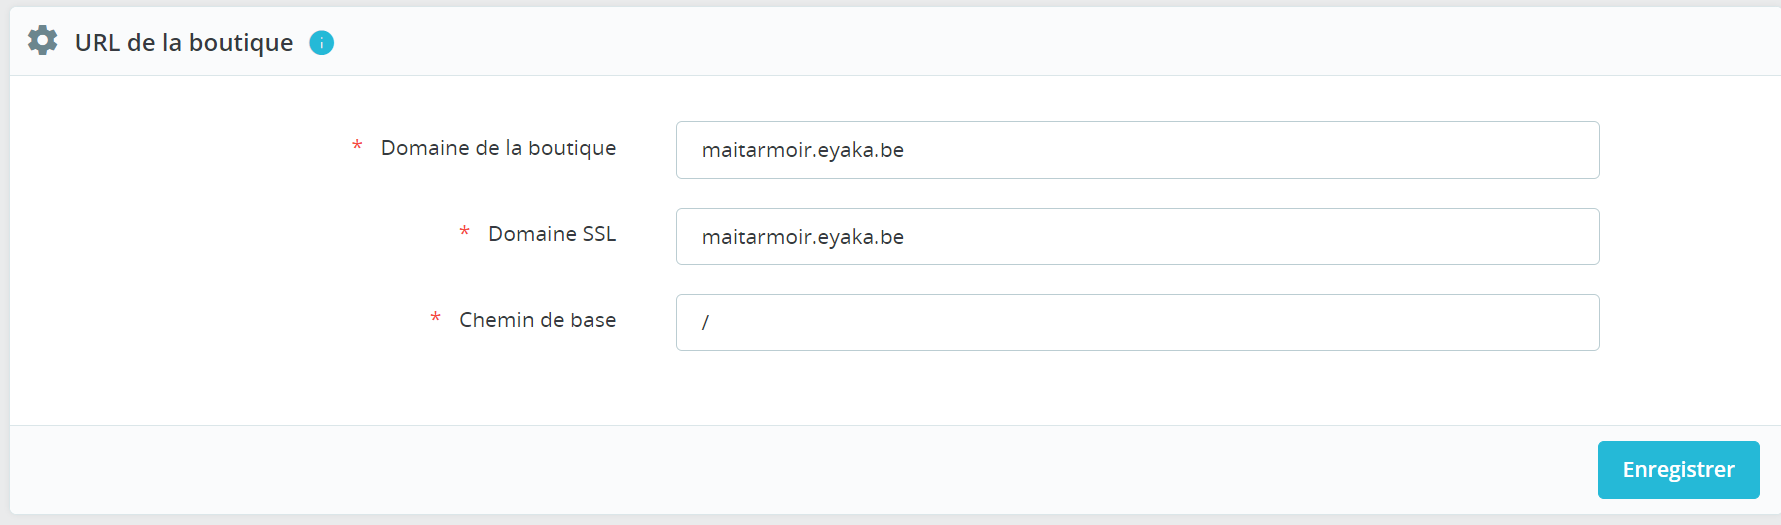Click the URL de la boutique panel title
Screen dimensions: 1781x525
click(184, 42)
